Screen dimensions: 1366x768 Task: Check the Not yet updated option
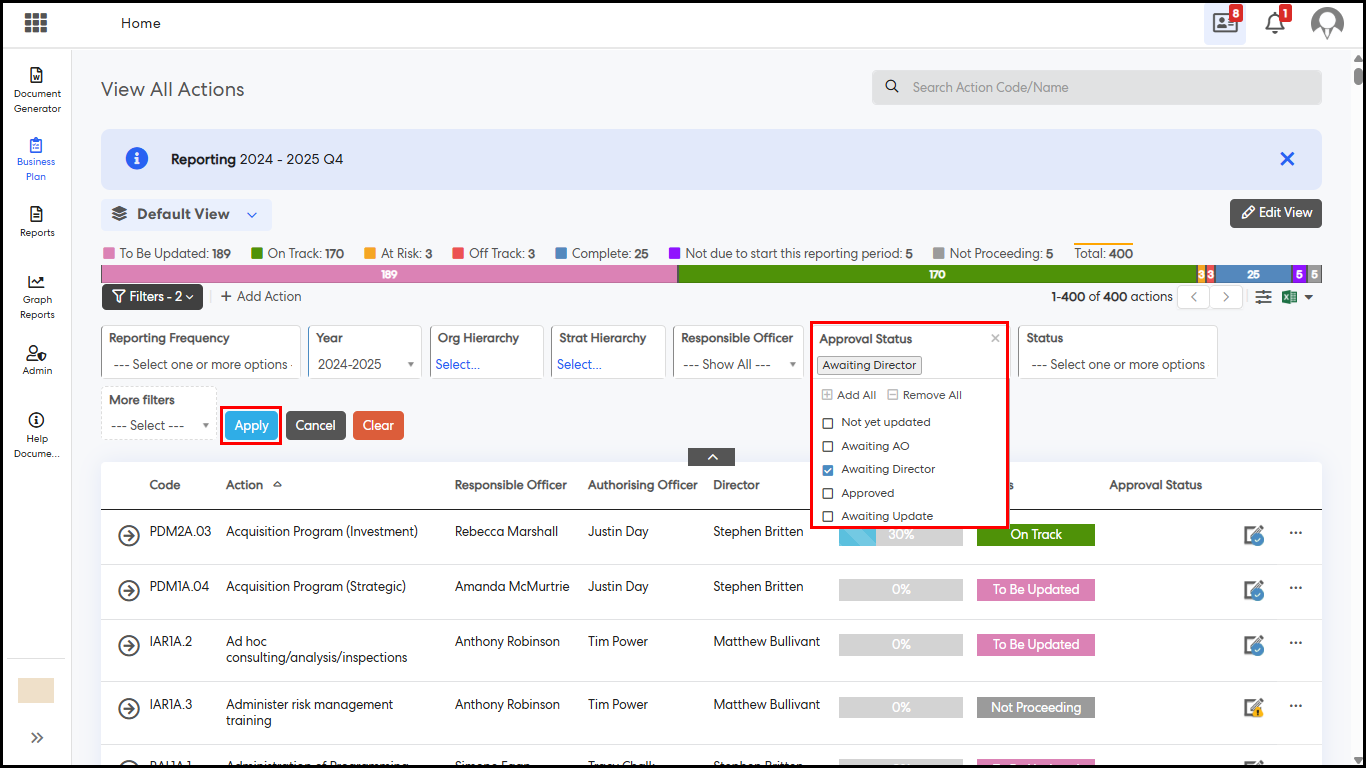(x=827, y=423)
